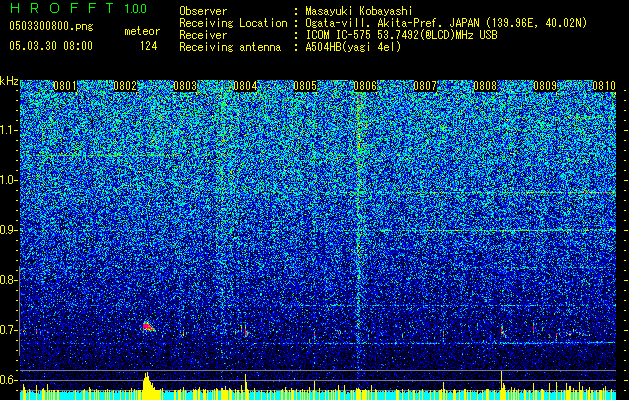Select the filename 0503300800.png

51,27
